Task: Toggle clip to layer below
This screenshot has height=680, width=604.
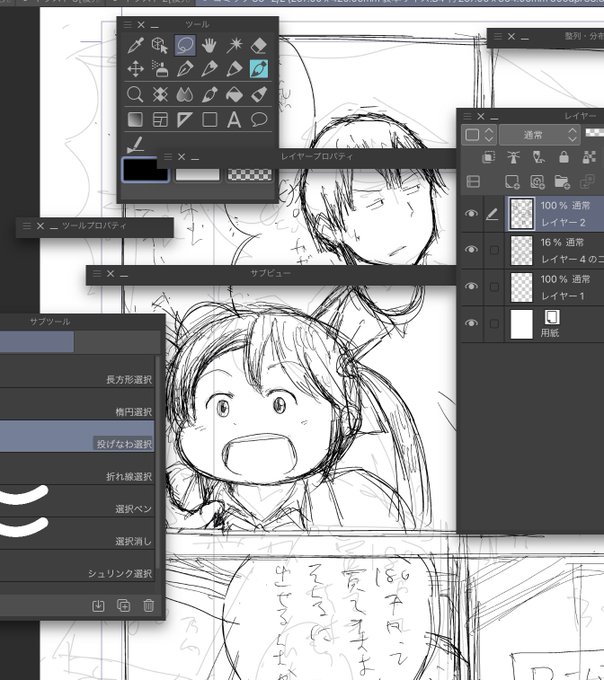Action: tap(489, 157)
